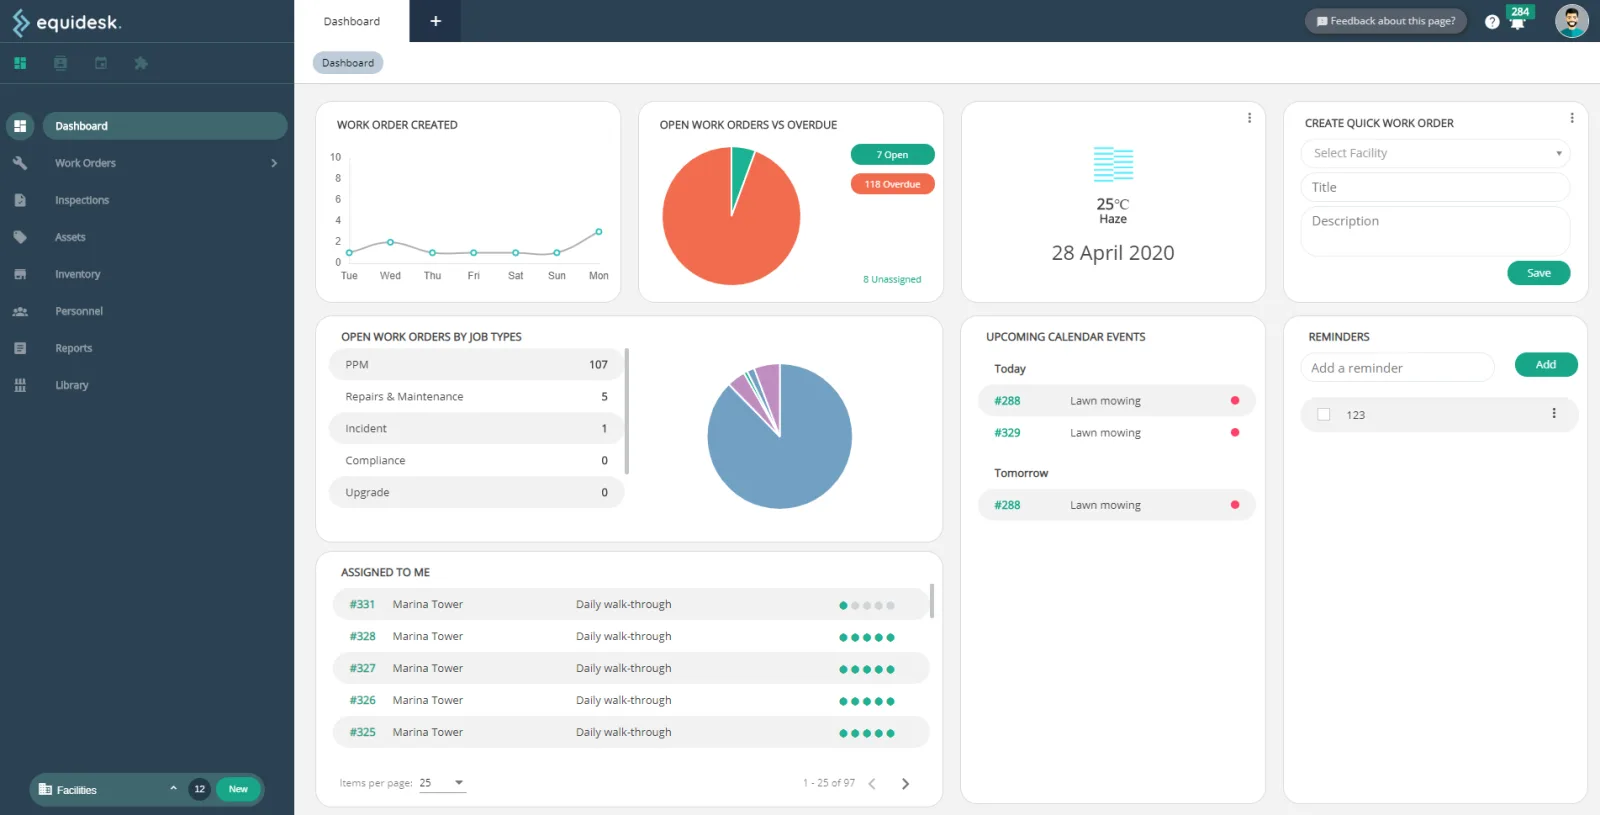Screen dimensions: 1600x815
Task: Click the Dashboard breadcrumb chip
Action: tap(348, 63)
